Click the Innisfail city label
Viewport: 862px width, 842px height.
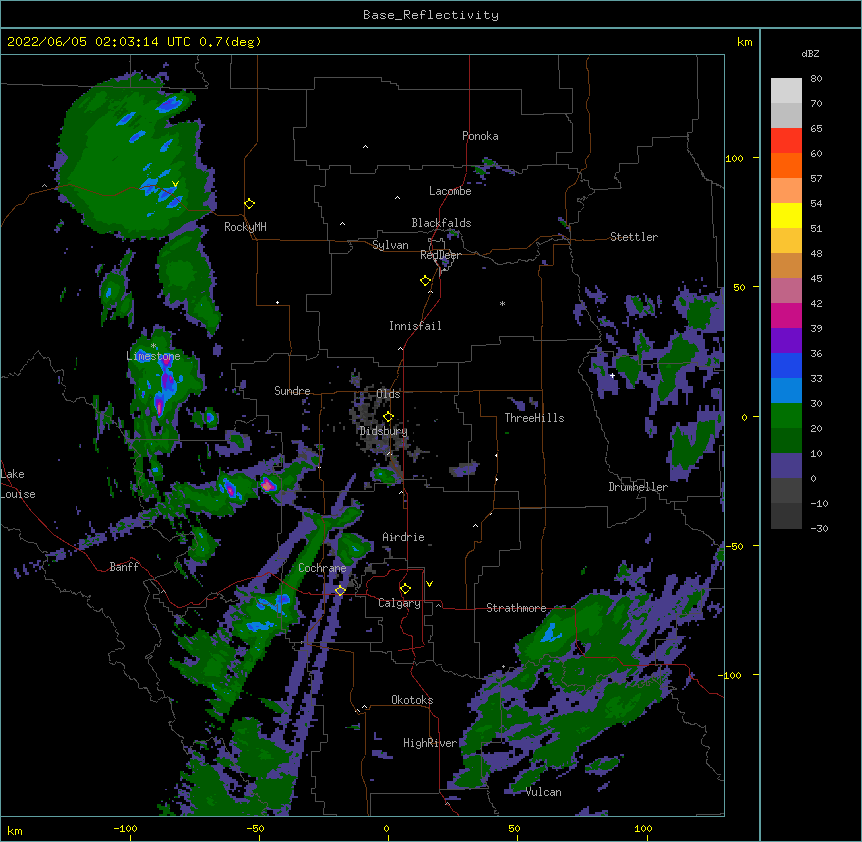pos(415,326)
